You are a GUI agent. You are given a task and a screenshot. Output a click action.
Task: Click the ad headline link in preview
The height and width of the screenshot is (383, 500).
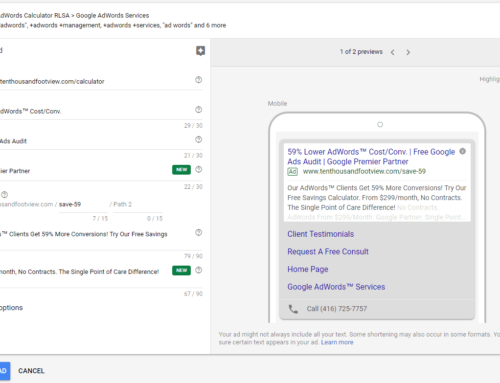coord(371,157)
